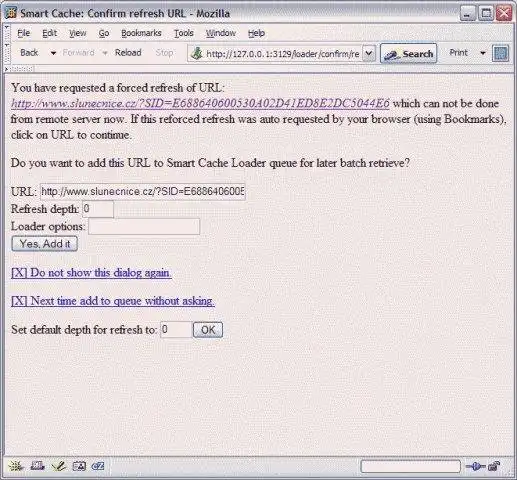Click the status bar progress meter
517x480 pixels.
[x=410, y=466]
